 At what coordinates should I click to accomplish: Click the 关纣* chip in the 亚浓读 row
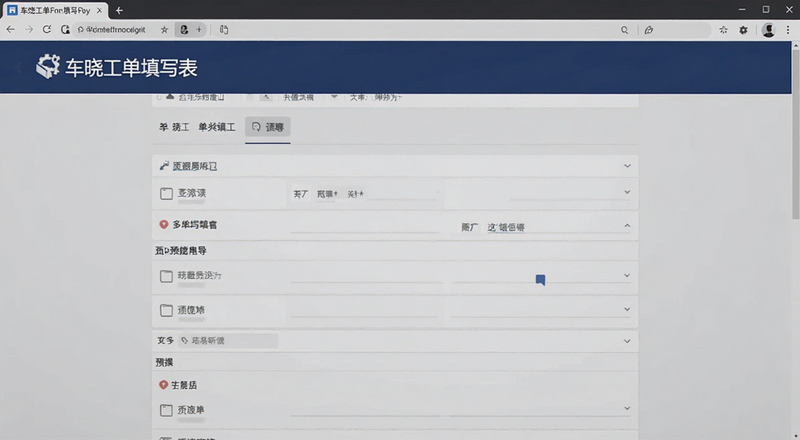[355, 194]
